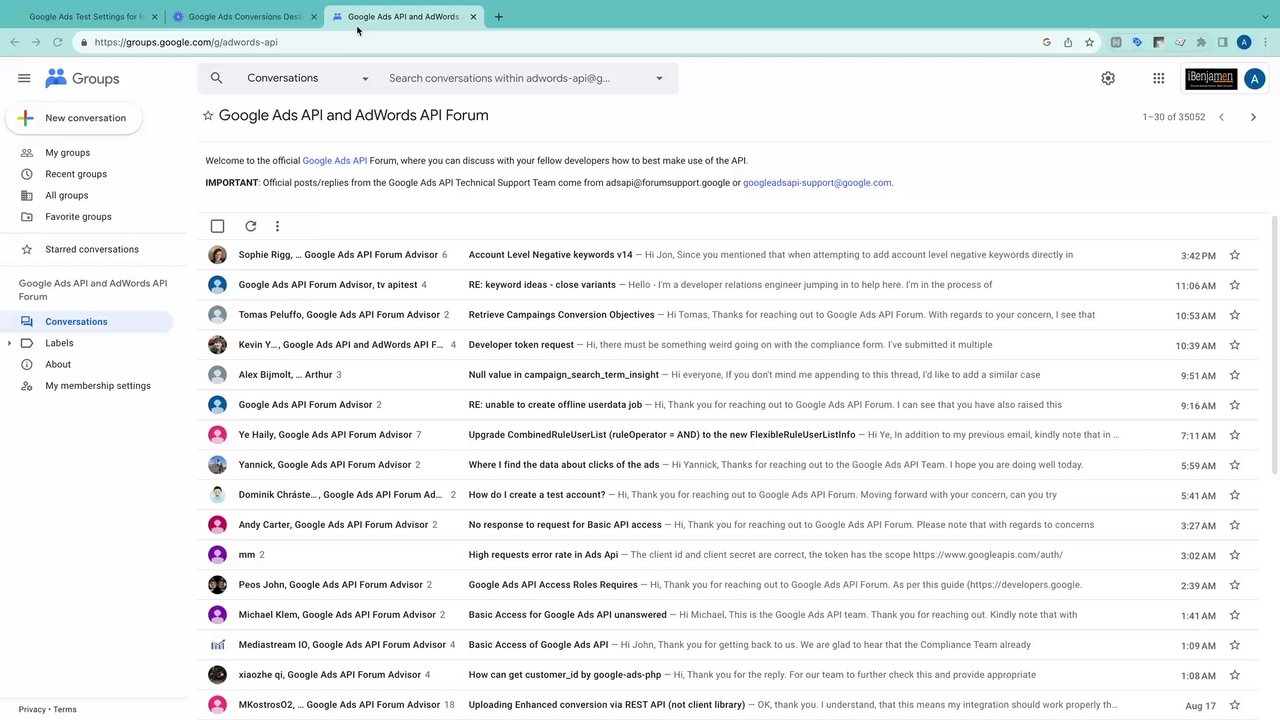The width and height of the screenshot is (1280, 720).
Task: Star the How do I create a test account conversation
Action: [1235, 495]
